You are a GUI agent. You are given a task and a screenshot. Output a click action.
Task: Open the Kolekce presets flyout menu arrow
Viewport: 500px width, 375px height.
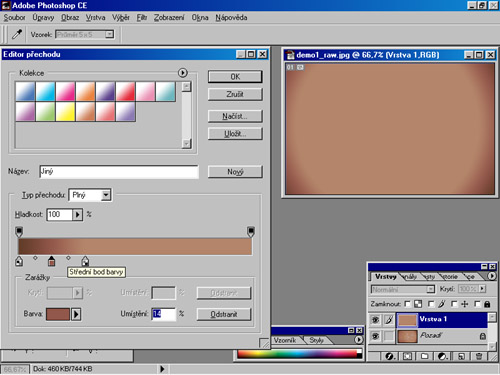pyautogui.click(x=182, y=73)
